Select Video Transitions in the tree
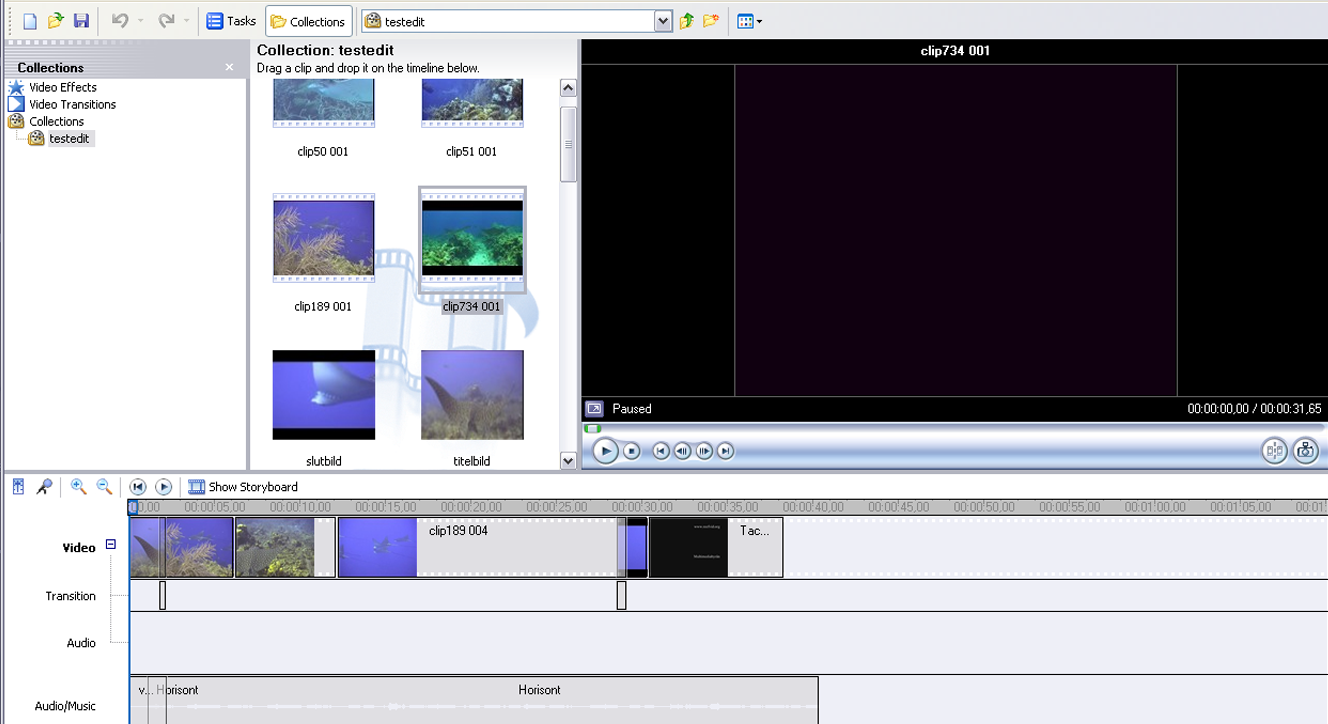 72,104
